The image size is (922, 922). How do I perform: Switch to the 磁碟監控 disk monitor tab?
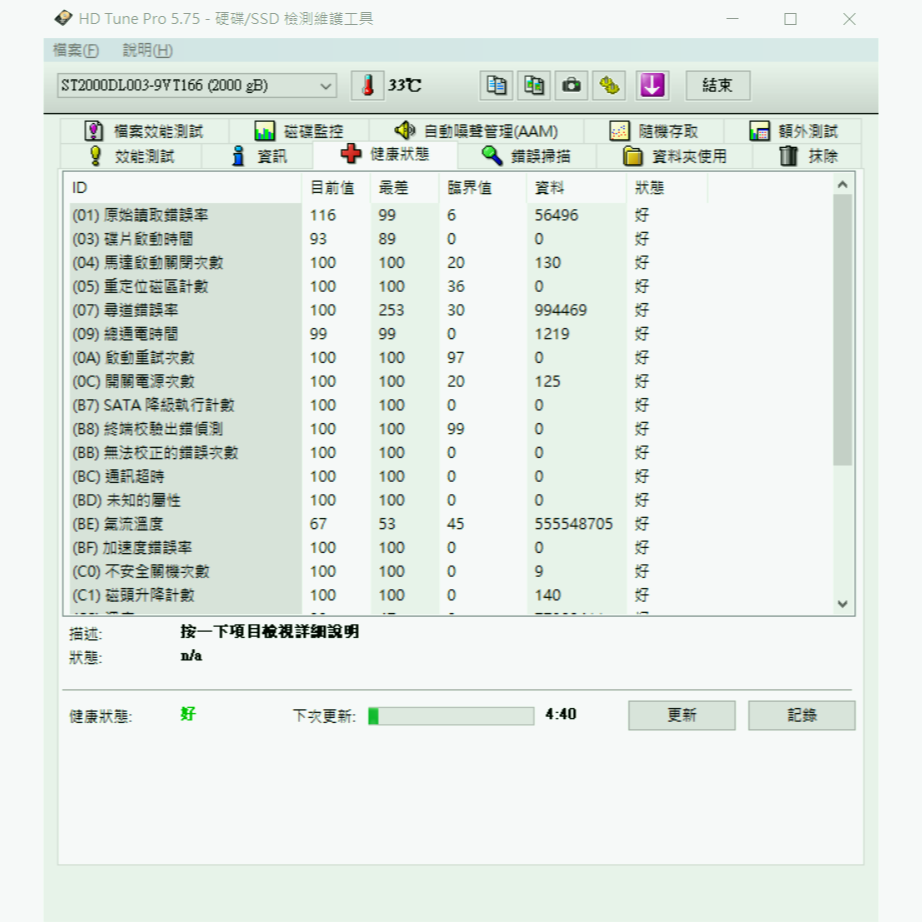coord(298,131)
